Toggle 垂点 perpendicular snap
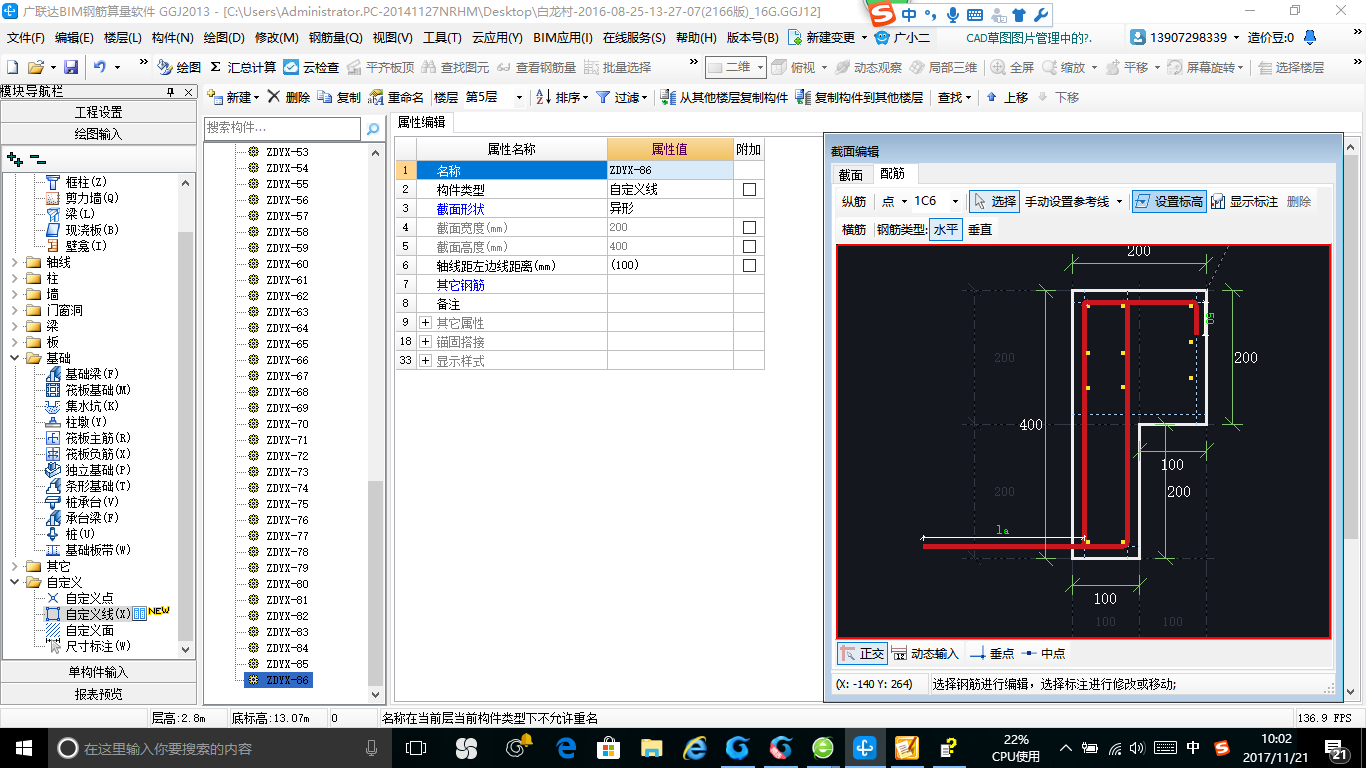This screenshot has height=768, width=1366. pyautogui.click(x=992, y=653)
